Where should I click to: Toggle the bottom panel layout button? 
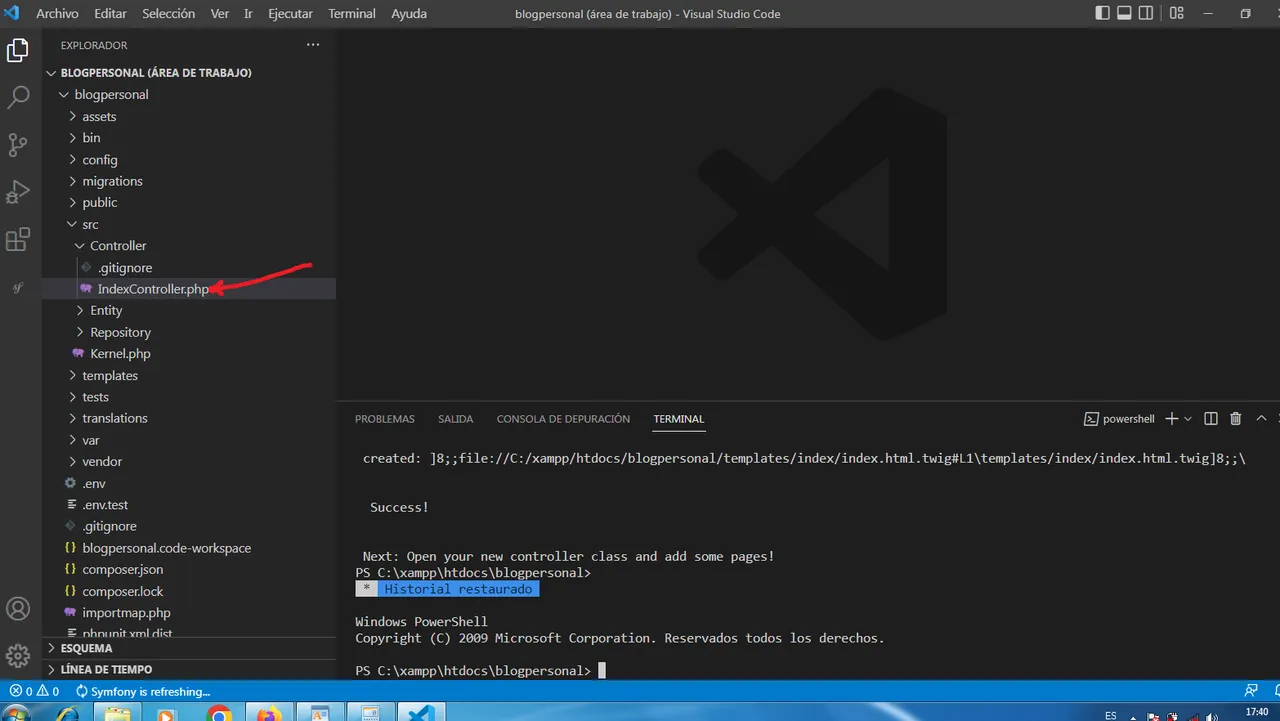1125,14
